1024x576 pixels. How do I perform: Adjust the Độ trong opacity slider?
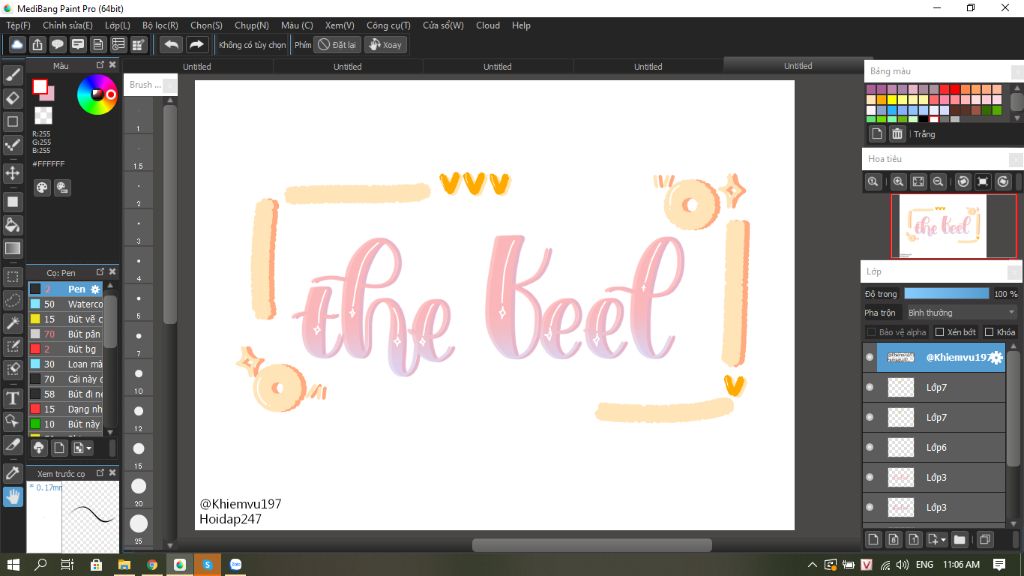(946, 294)
